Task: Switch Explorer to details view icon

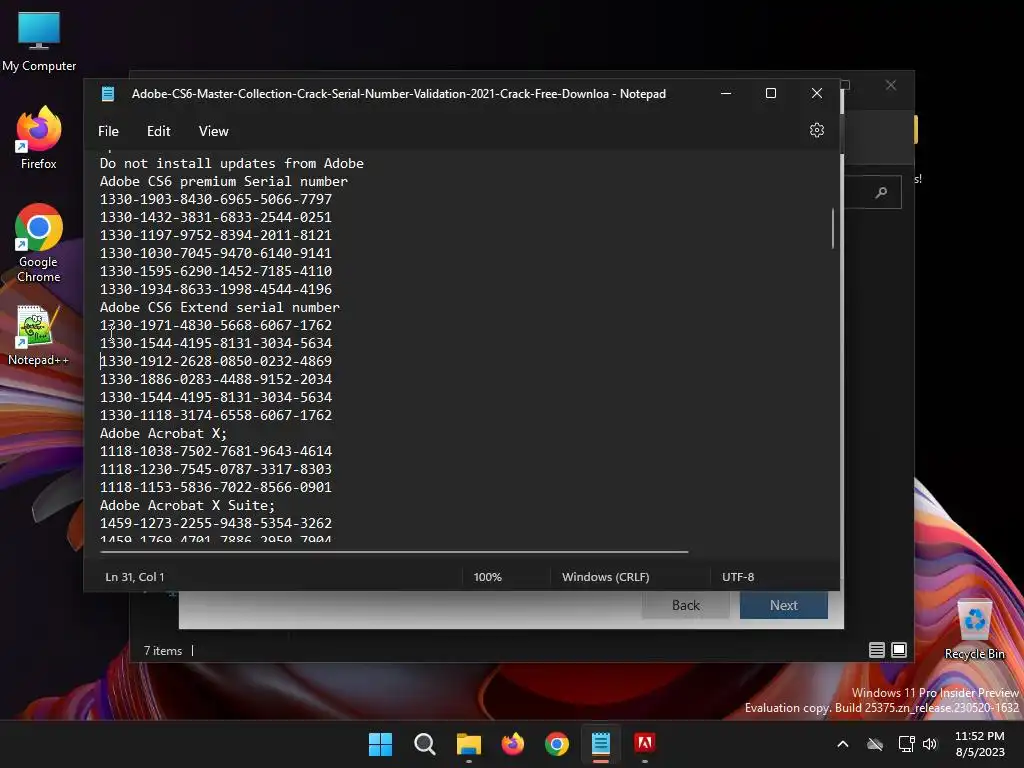Action: [x=876, y=650]
